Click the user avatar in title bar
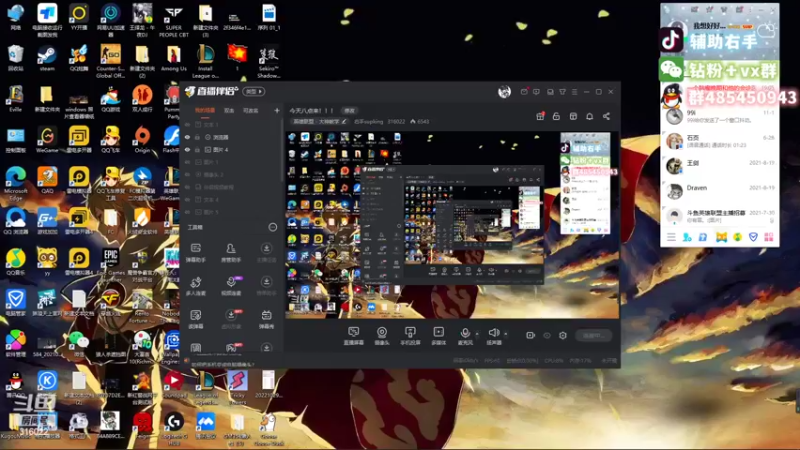Viewport: 800px width, 450px height. (x=504, y=92)
